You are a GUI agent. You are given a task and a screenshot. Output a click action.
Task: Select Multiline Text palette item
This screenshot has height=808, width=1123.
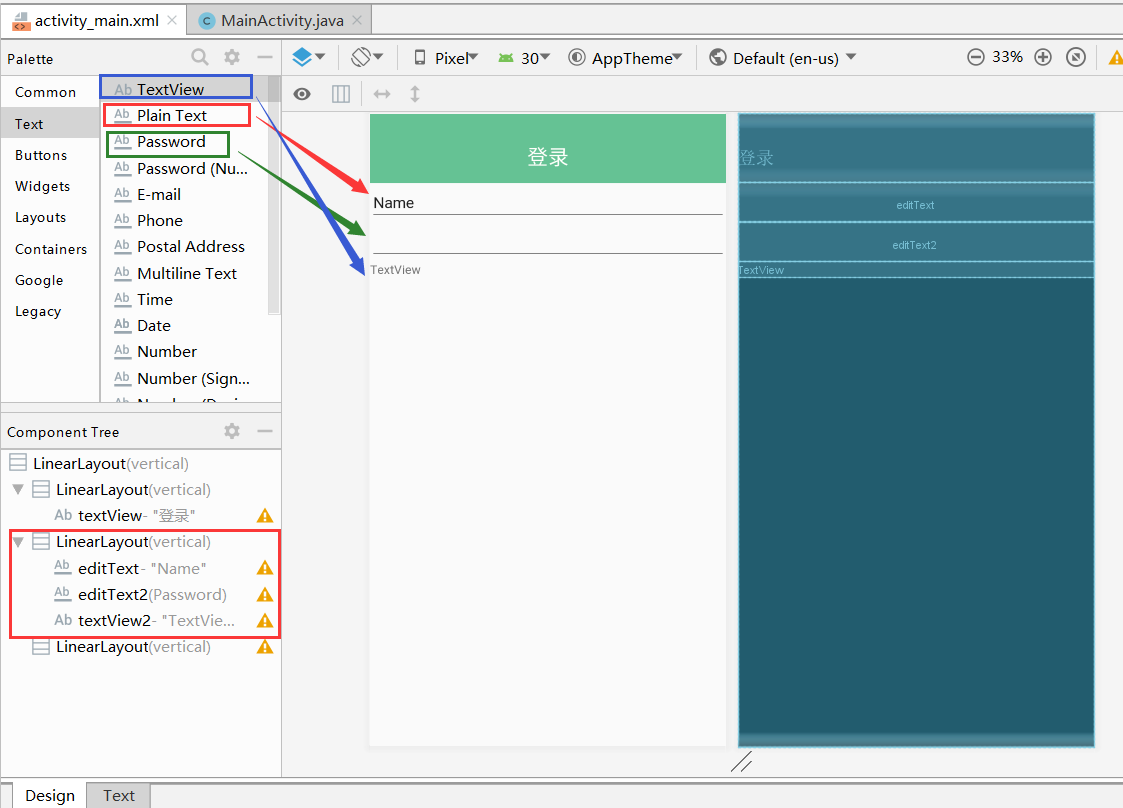pos(186,274)
